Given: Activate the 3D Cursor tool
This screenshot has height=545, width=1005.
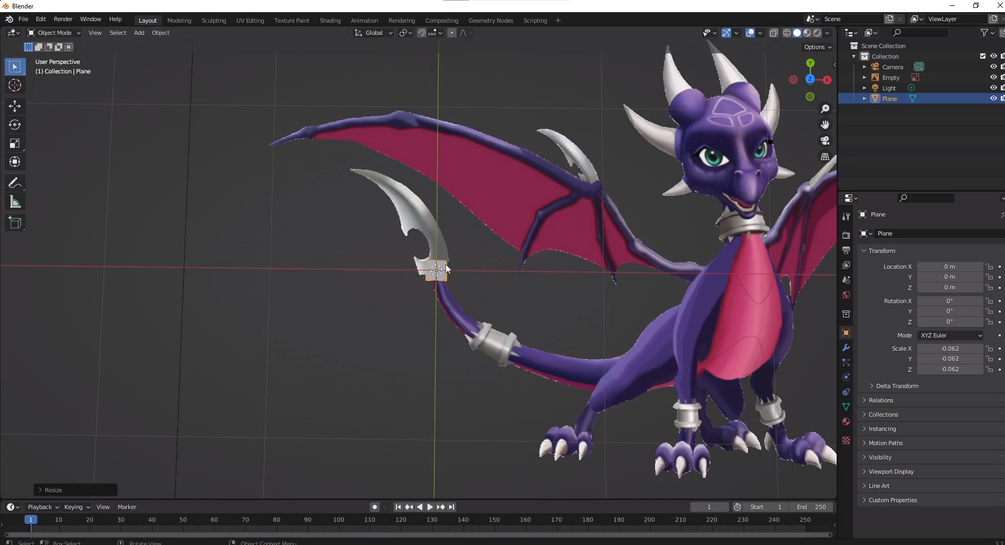Looking at the screenshot, I should coord(15,85).
